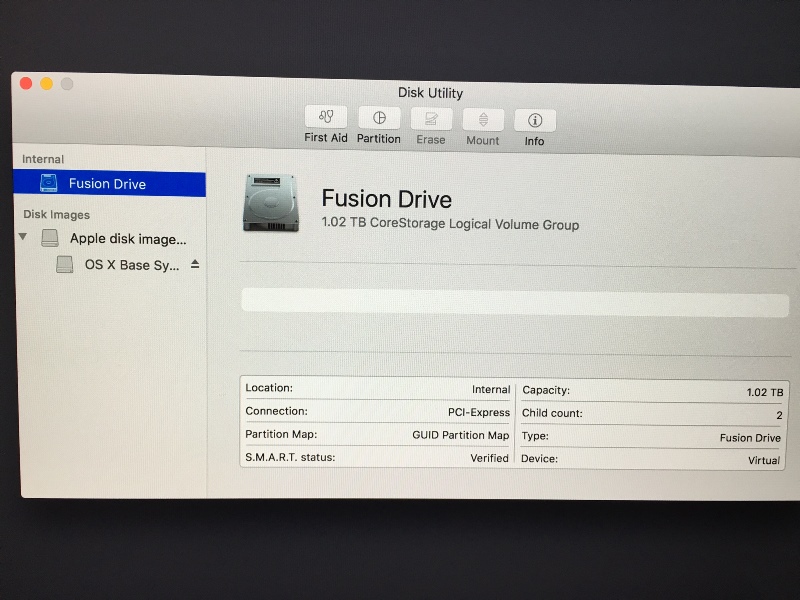The image size is (800, 600).
Task: Click the GUID Partition Map value
Action: 461,435
